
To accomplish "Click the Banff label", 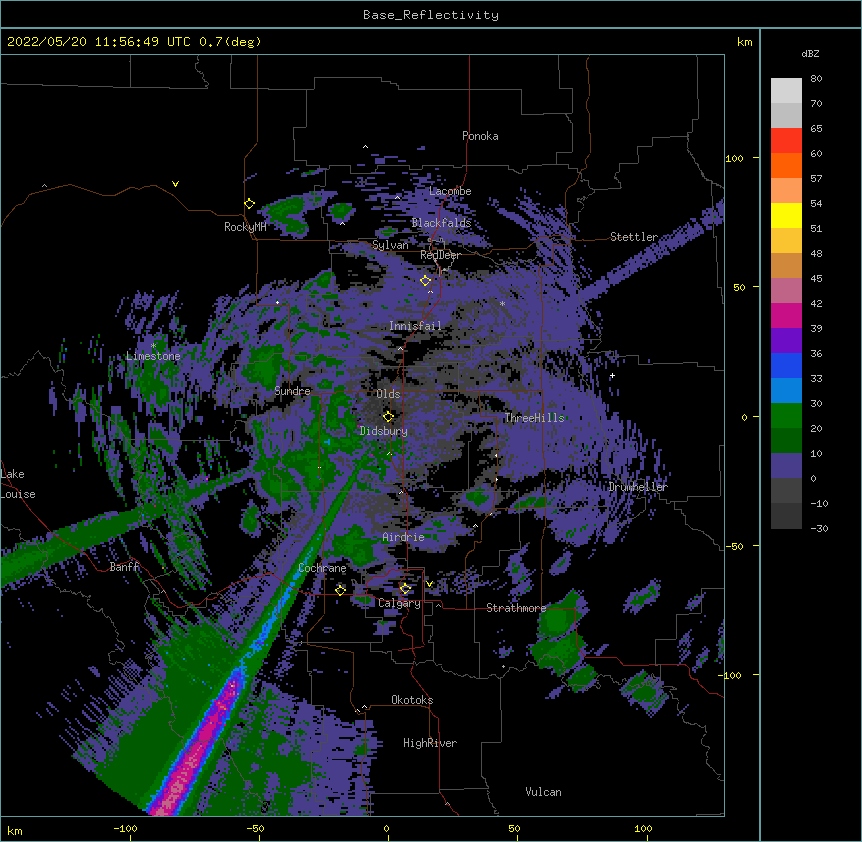I will 124,567.
